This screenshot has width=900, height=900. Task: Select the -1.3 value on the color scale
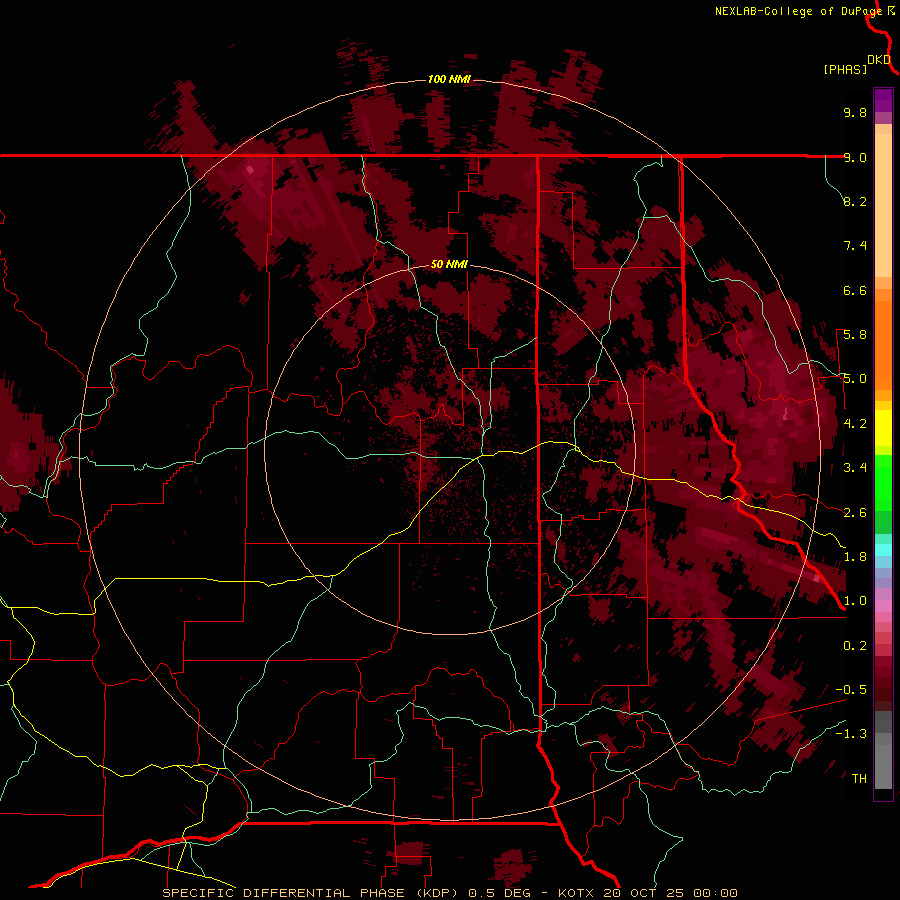[851, 734]
